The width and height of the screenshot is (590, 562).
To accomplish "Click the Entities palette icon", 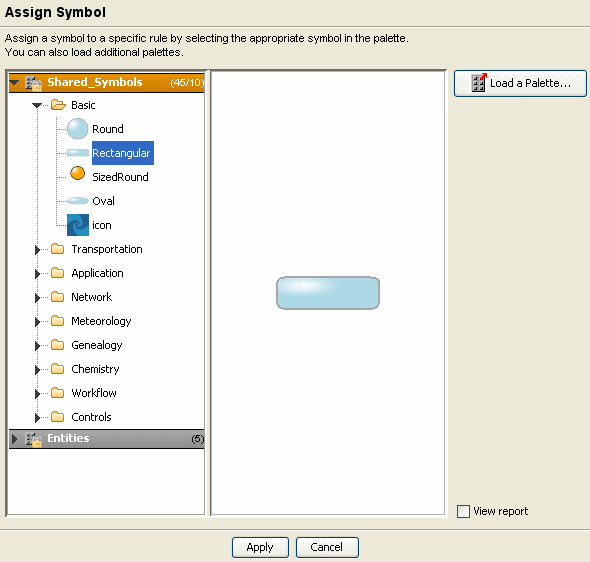I will click(33, 439).
